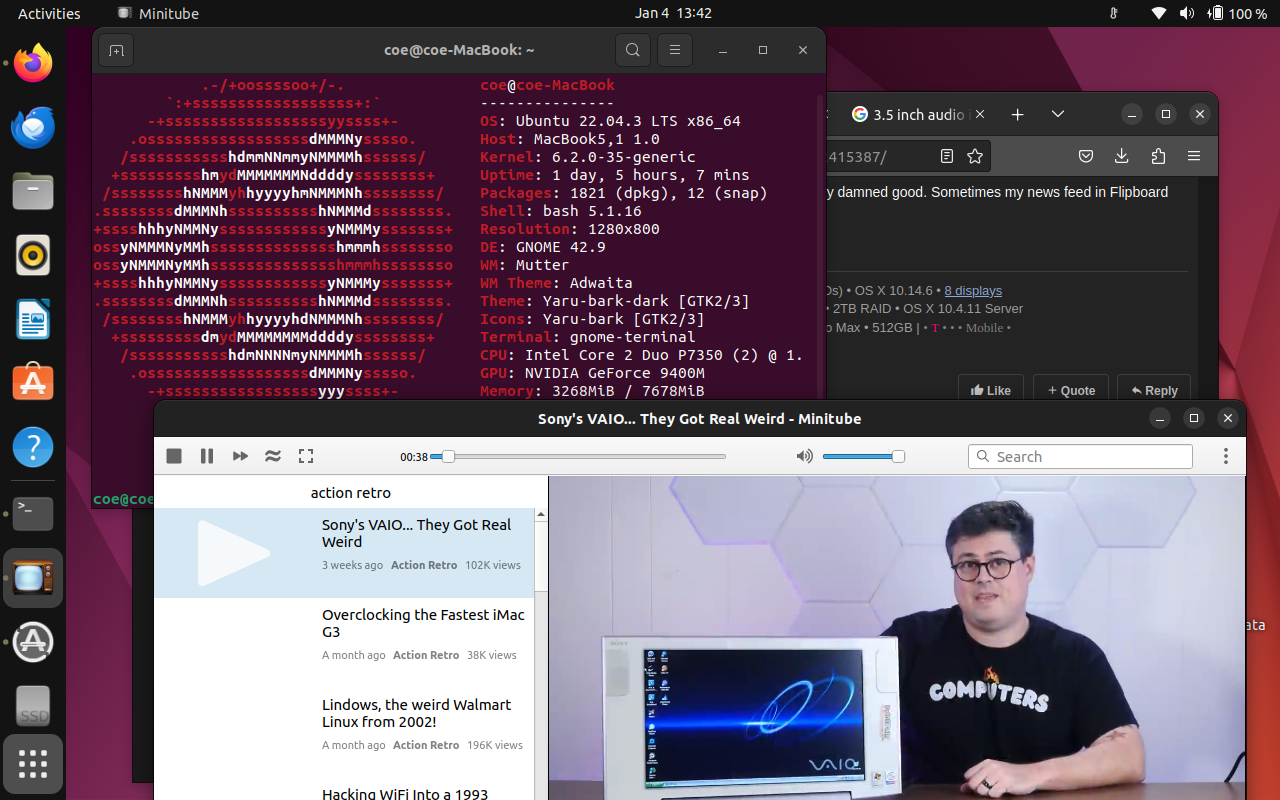
Task: Stop playback in Minitube
Action: click(174, 456)
